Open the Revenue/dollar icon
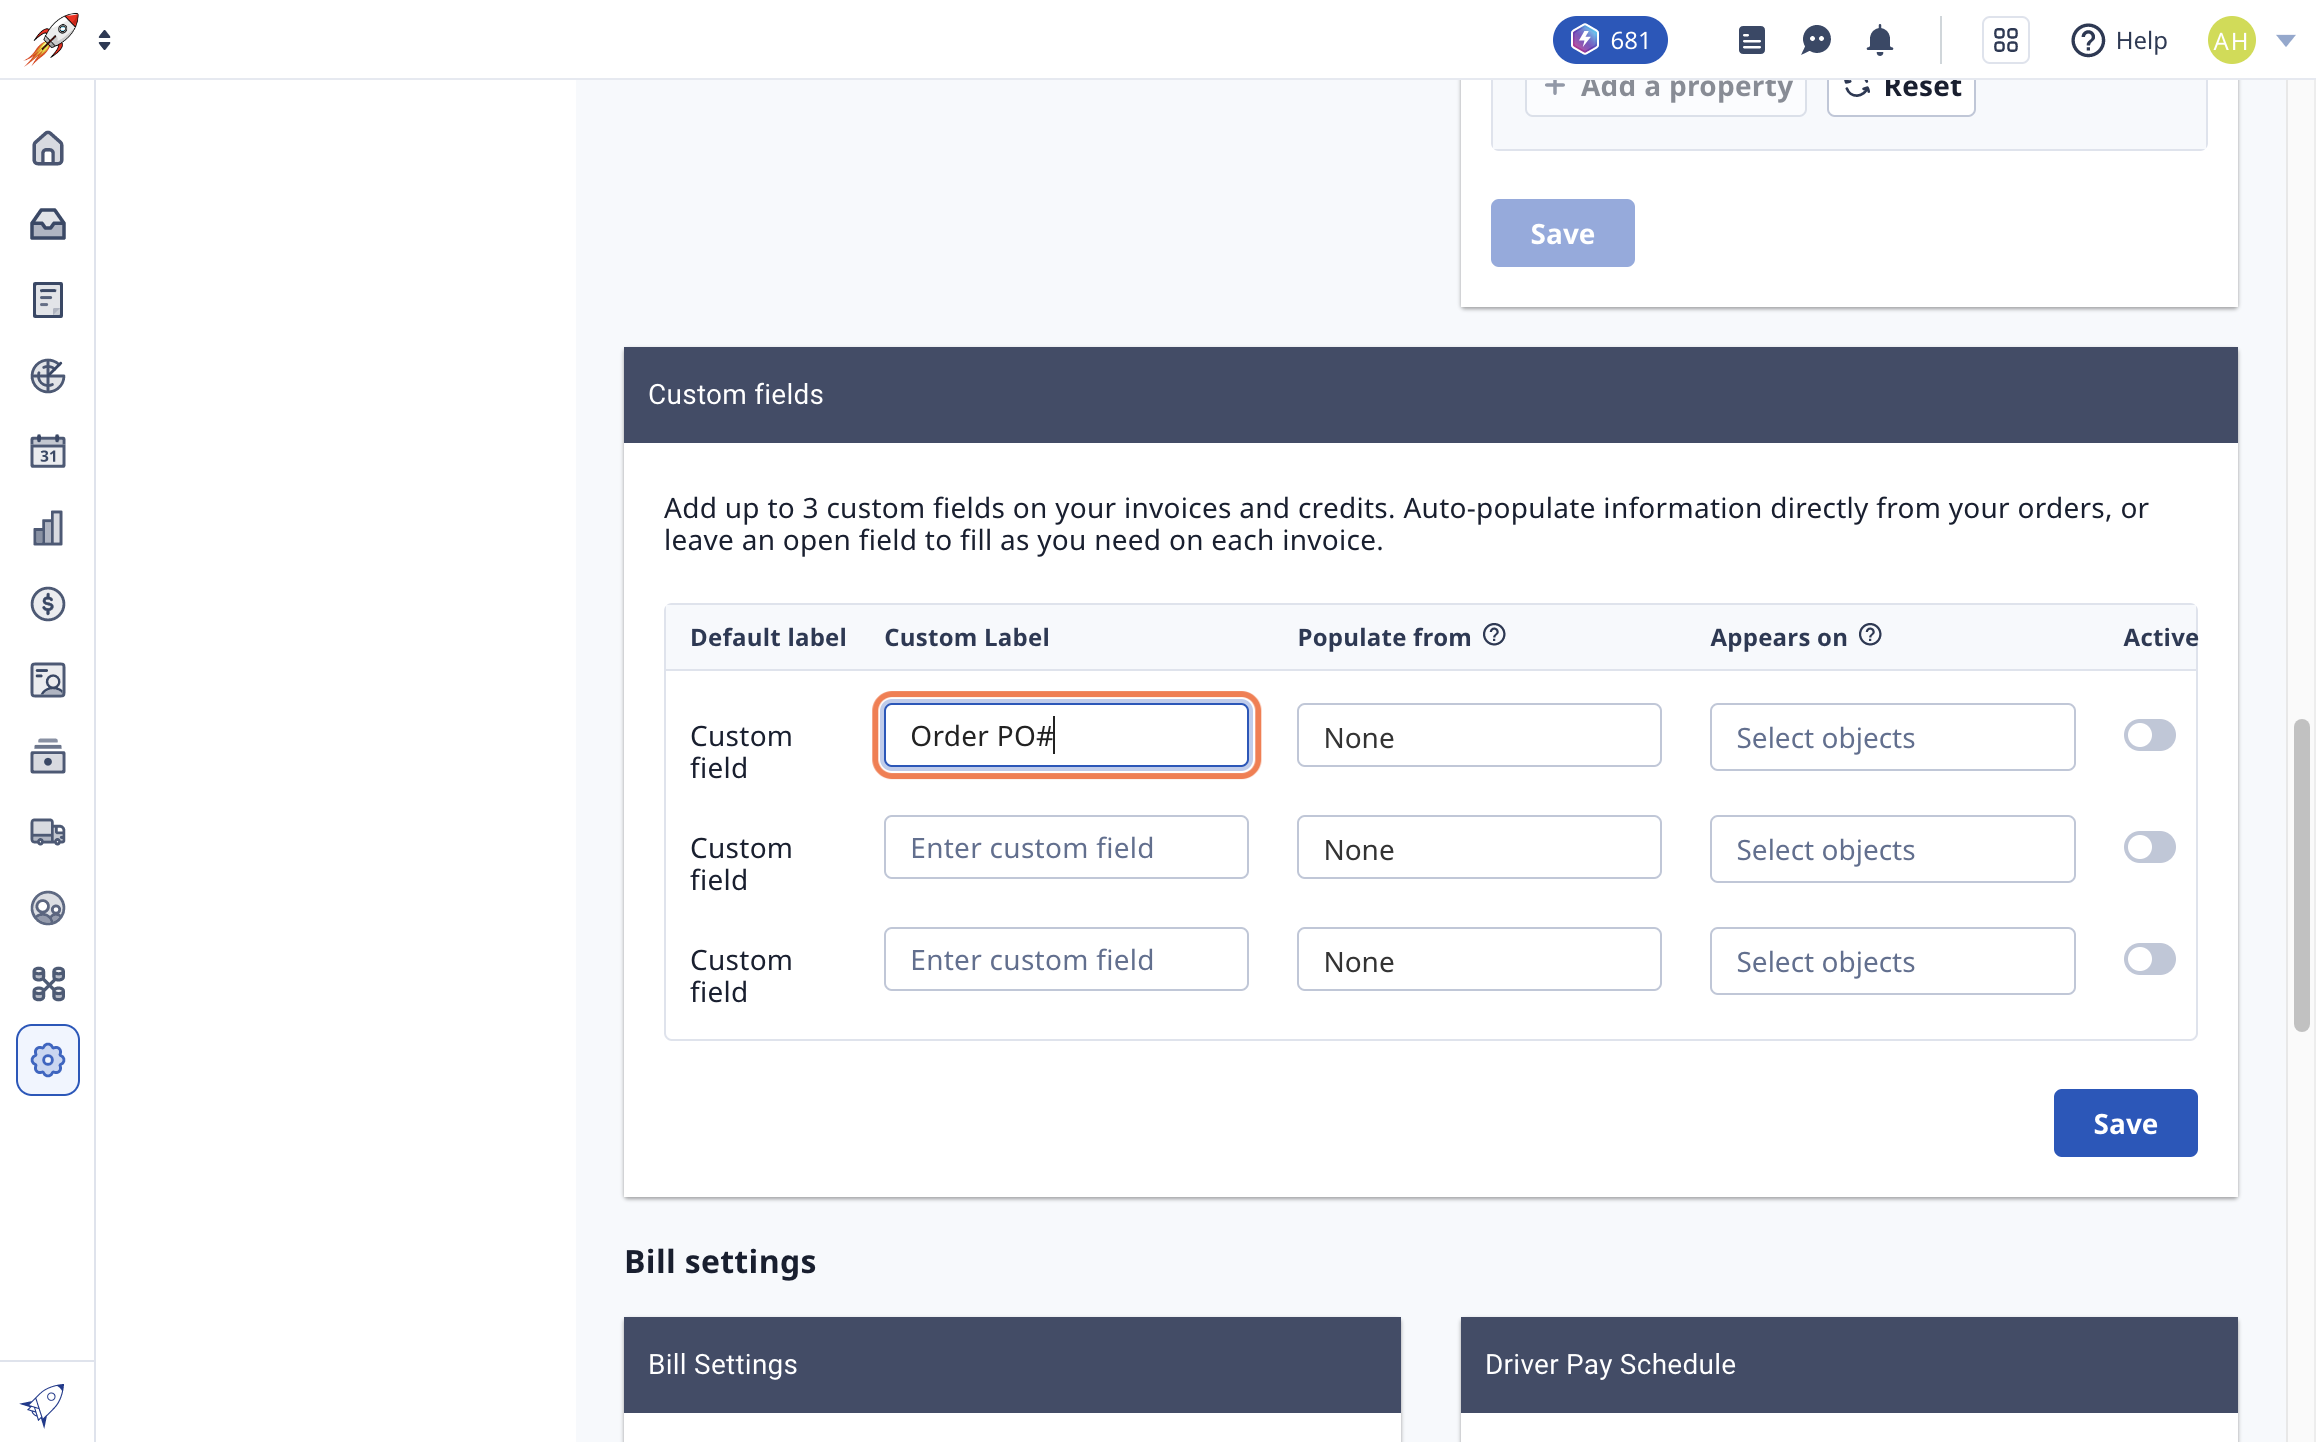This screenshot has height=1442, width=2316. click(x=48, y=603)
